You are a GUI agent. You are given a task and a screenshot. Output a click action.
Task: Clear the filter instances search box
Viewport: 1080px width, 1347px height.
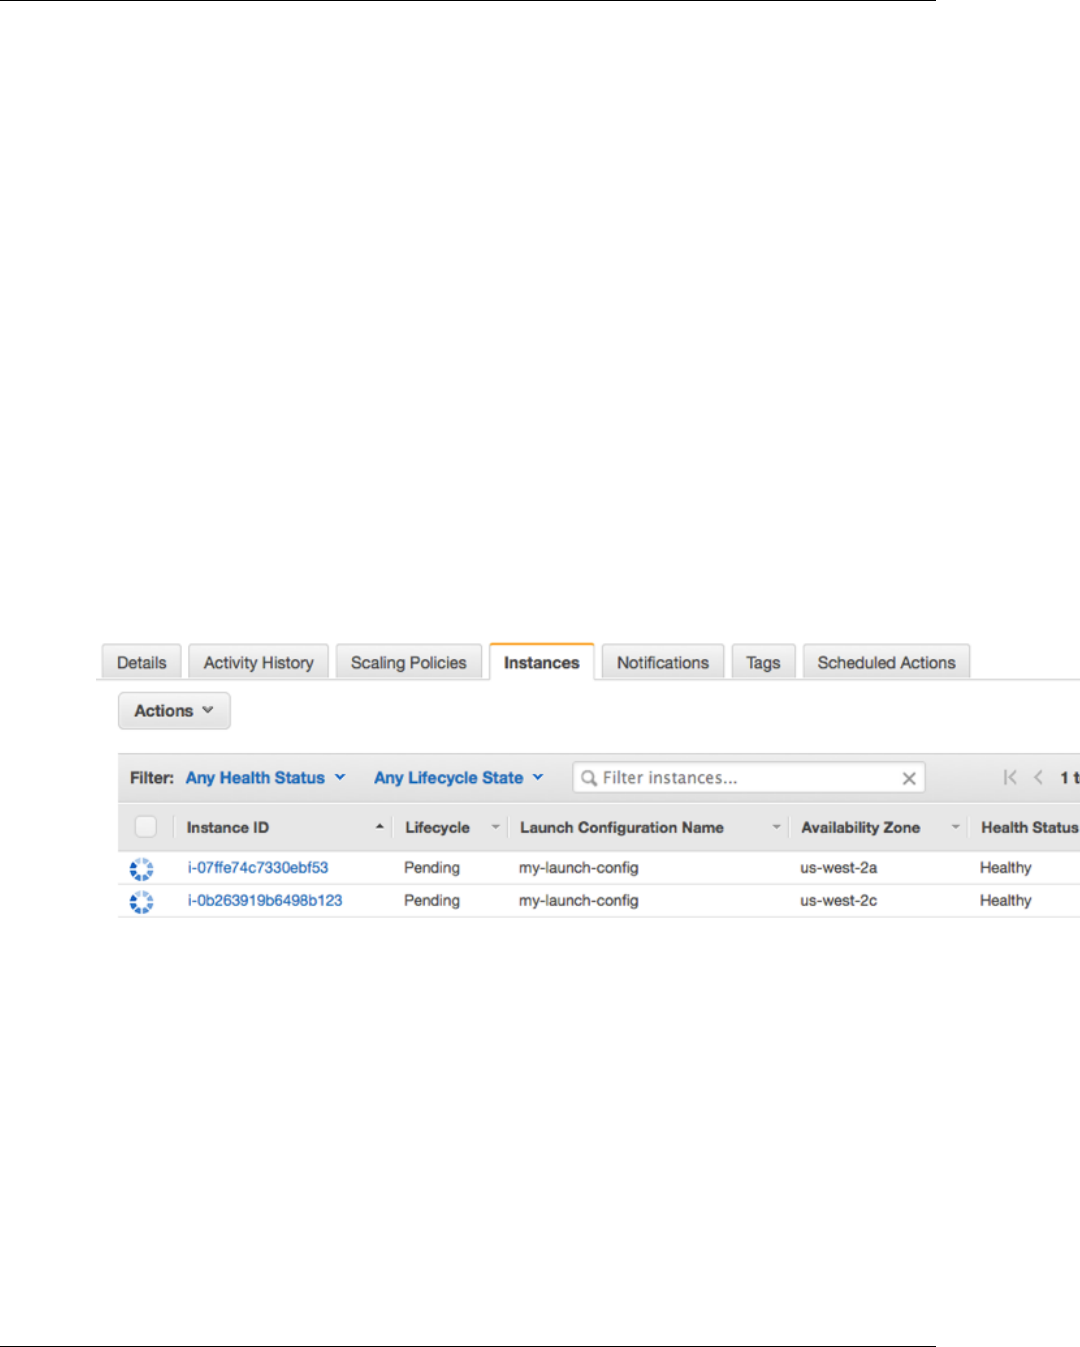(x=909, y=778)
